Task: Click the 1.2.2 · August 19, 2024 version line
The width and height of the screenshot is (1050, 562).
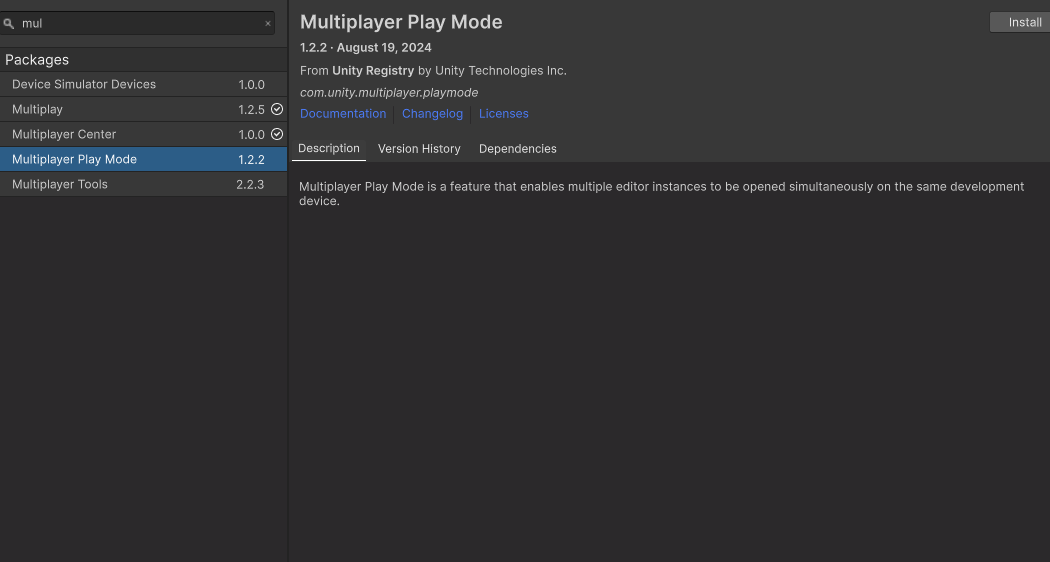Action: [x=366, y=48]
